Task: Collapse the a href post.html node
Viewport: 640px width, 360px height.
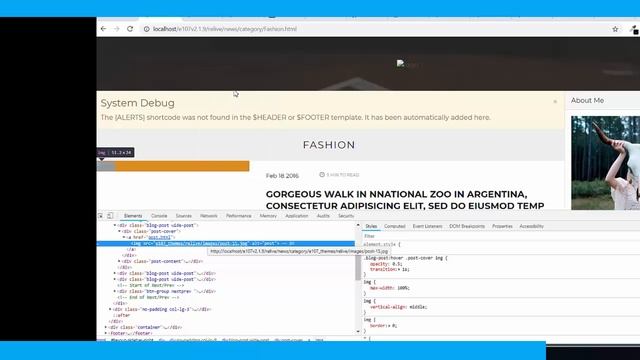Action: click(124, 237)
